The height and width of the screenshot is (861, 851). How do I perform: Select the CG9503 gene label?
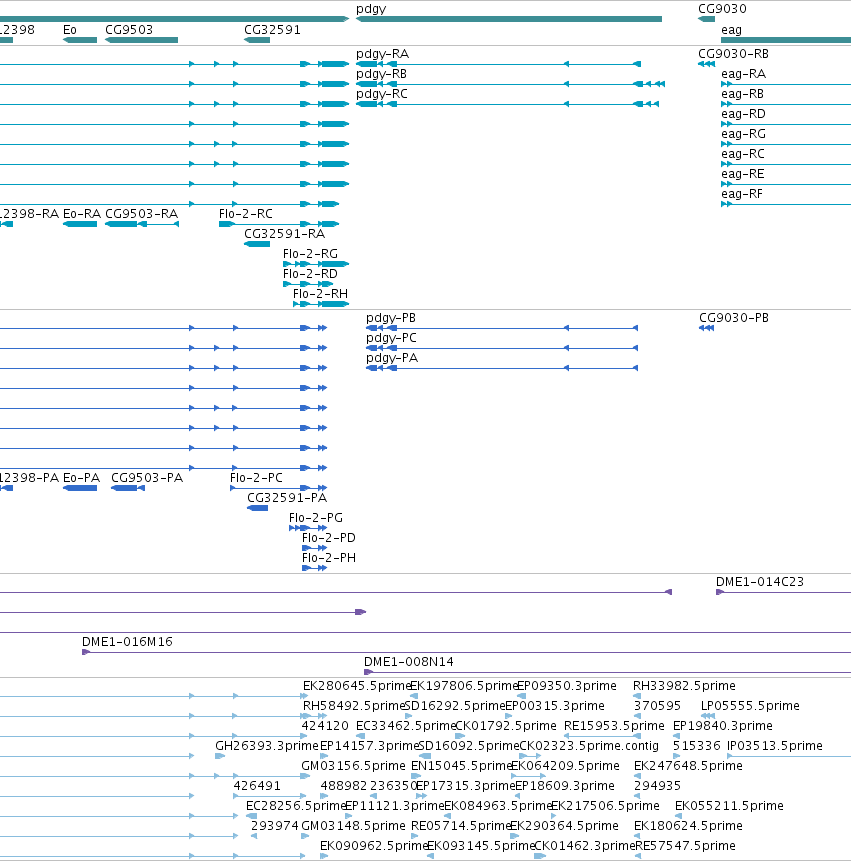[x=129, y=30]
